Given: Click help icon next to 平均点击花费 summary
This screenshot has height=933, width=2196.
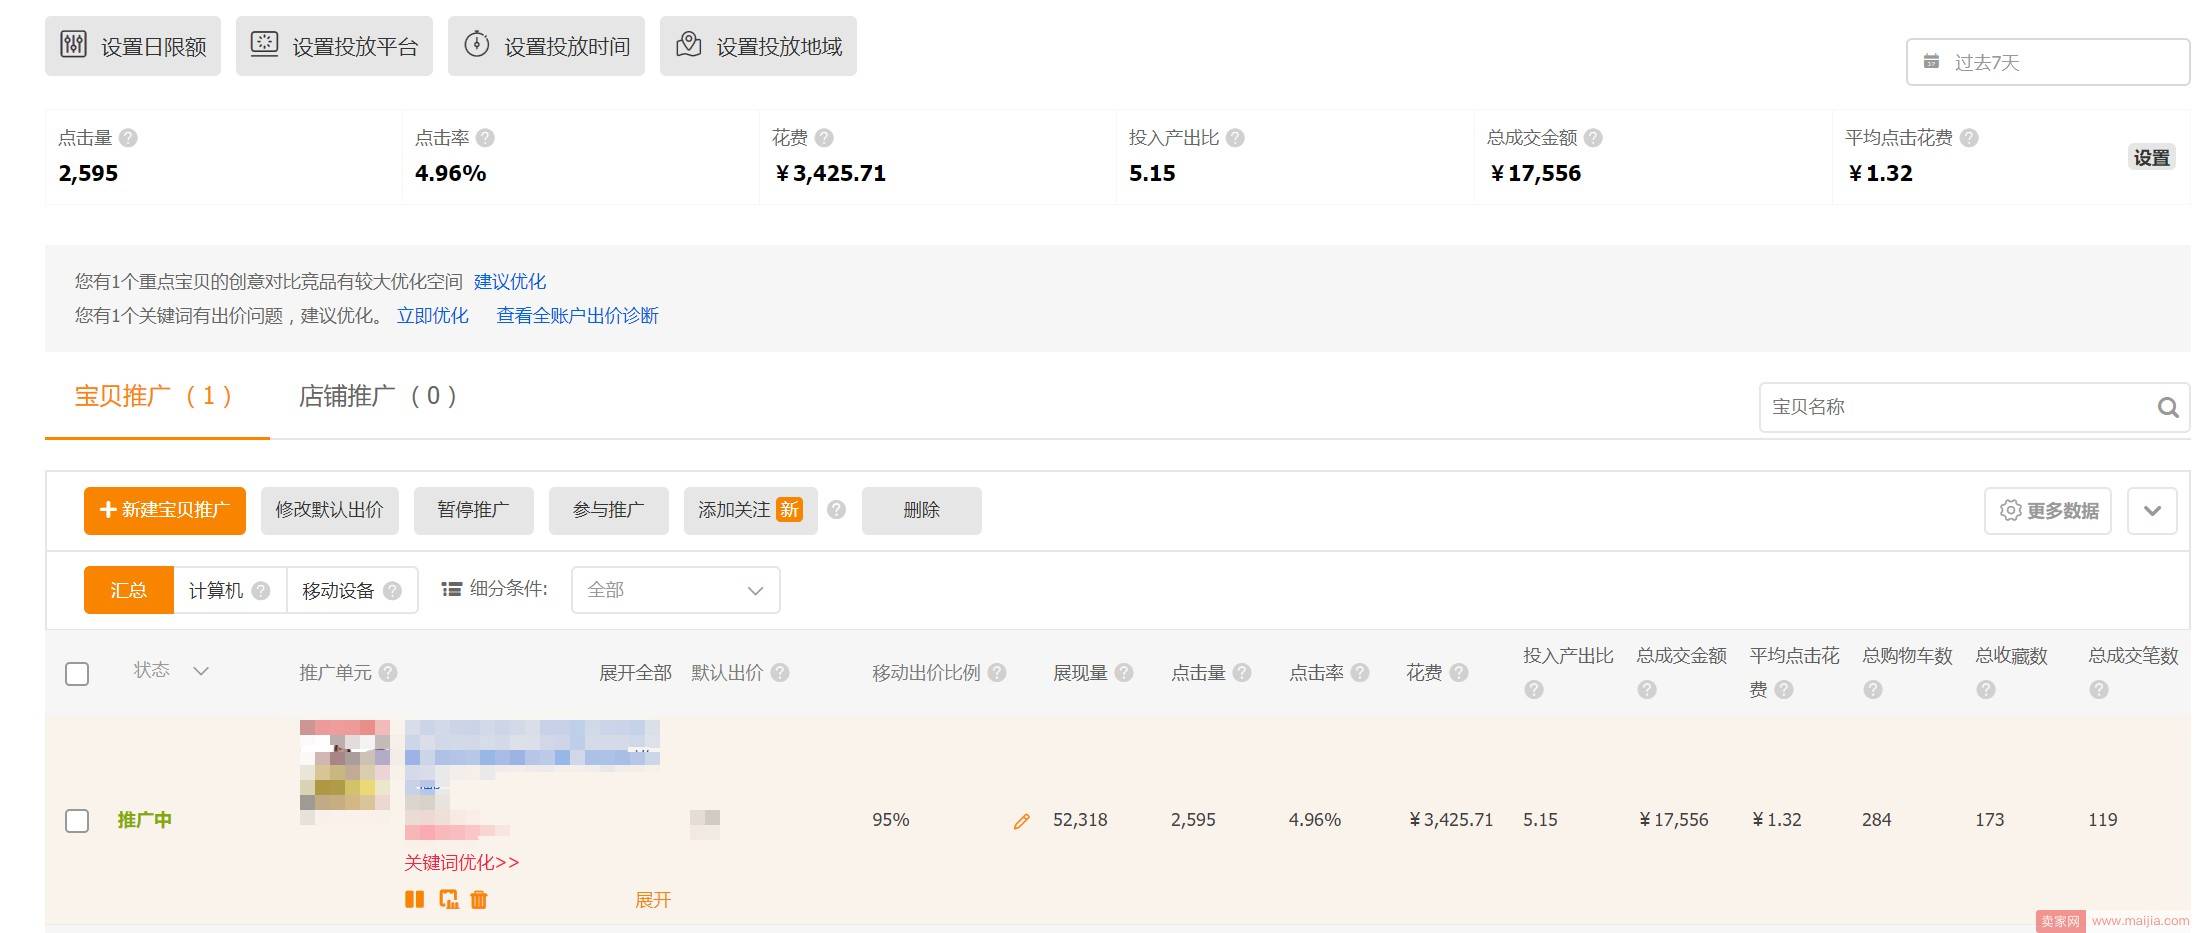Looking at the screenshot, I should 1969,138.
